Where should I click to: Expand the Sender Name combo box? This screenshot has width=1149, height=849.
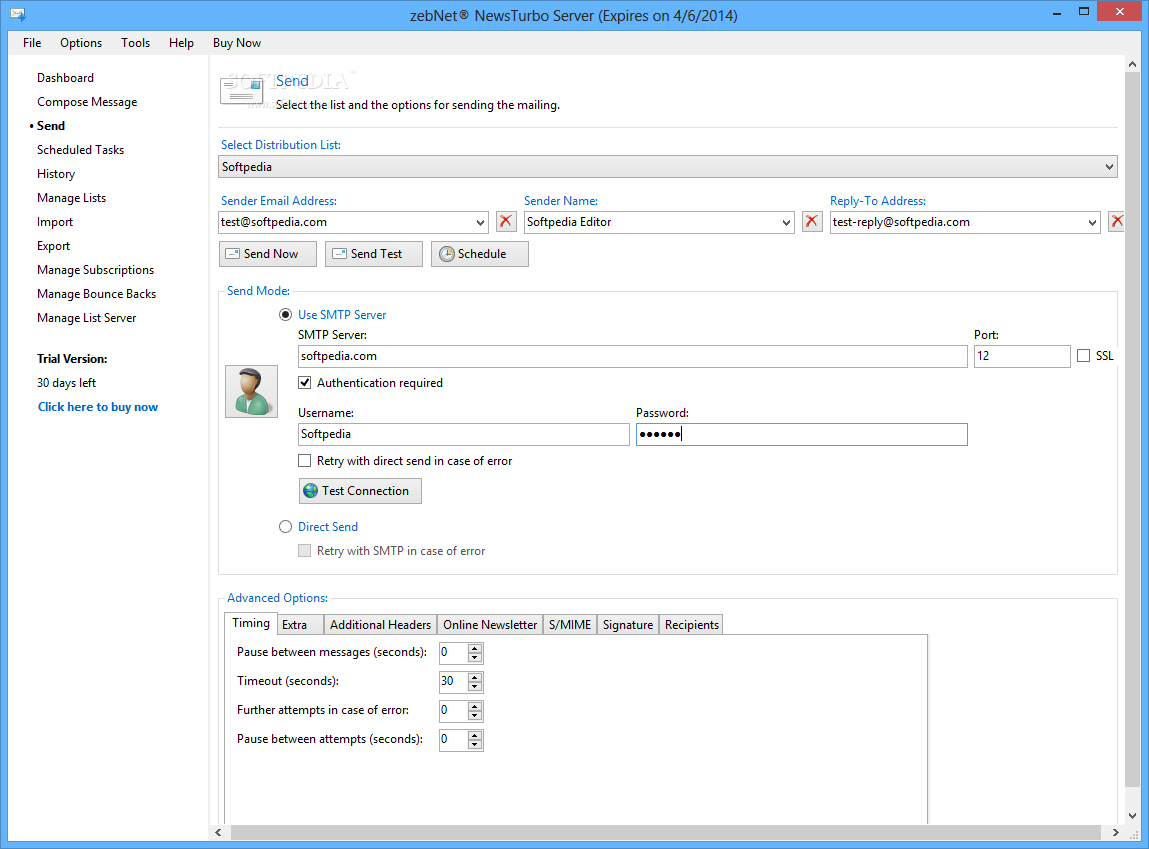pyautogui.click(x=786, y=222)
